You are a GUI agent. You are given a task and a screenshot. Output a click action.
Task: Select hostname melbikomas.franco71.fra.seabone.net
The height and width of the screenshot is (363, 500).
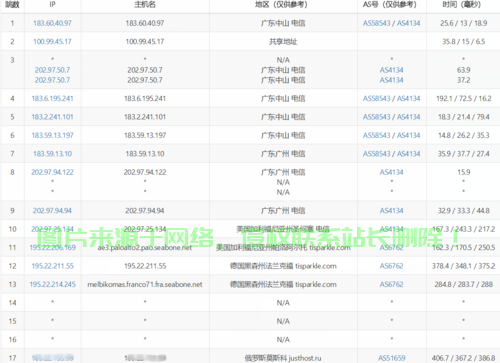(x=145, y=284)
